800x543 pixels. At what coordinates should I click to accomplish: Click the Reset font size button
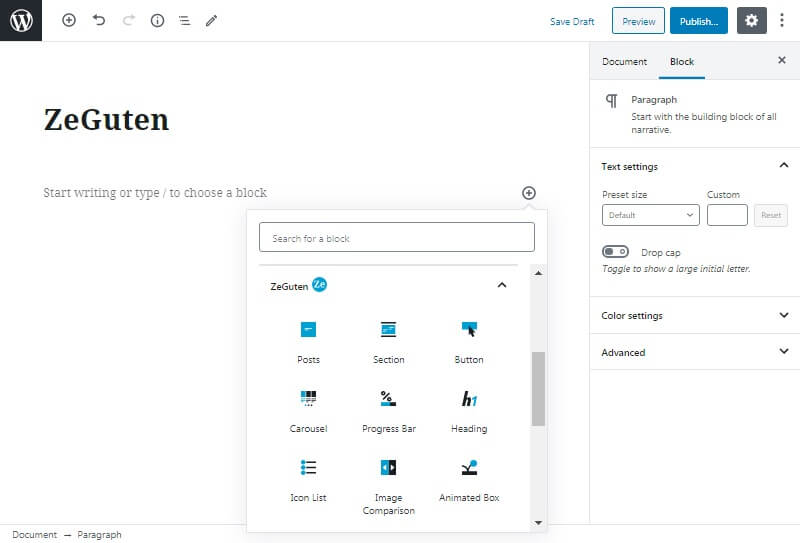771,215
